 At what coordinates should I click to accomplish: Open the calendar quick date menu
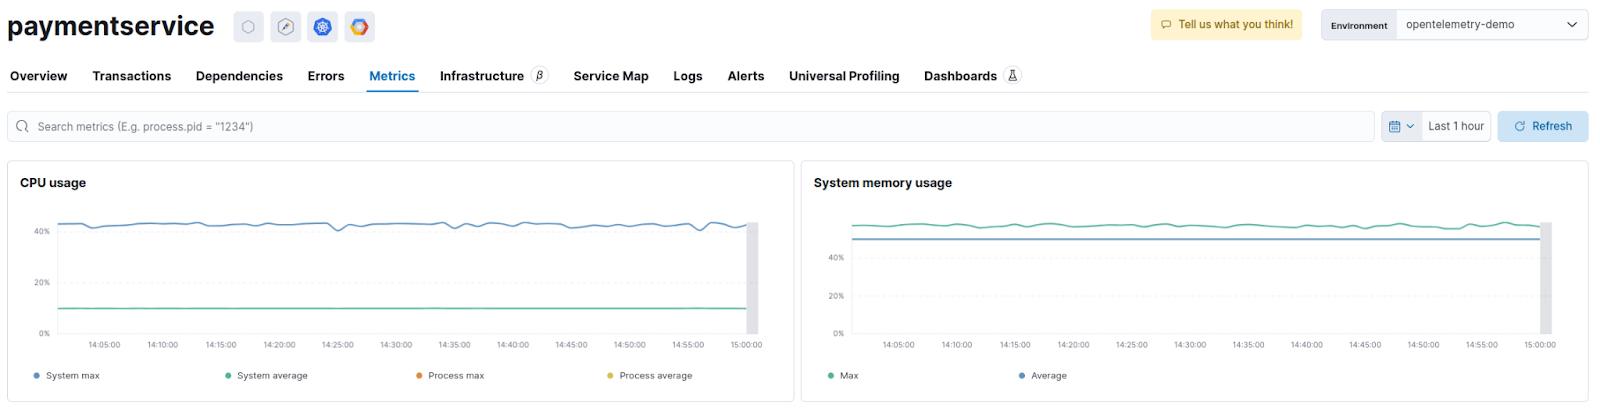pos(1401,127)
